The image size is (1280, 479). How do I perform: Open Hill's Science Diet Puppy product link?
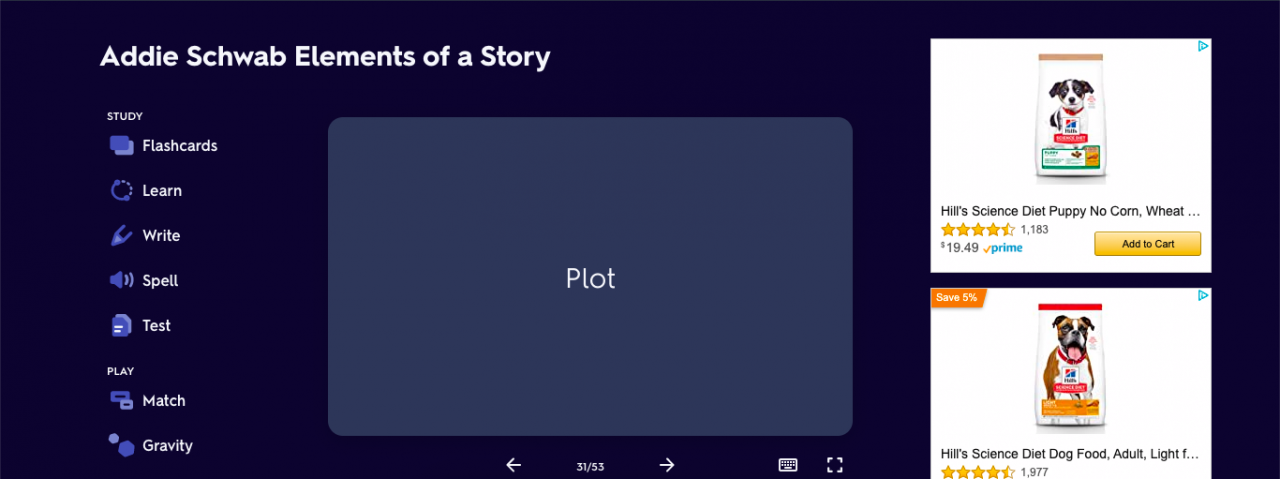[x=1070, y=211]
